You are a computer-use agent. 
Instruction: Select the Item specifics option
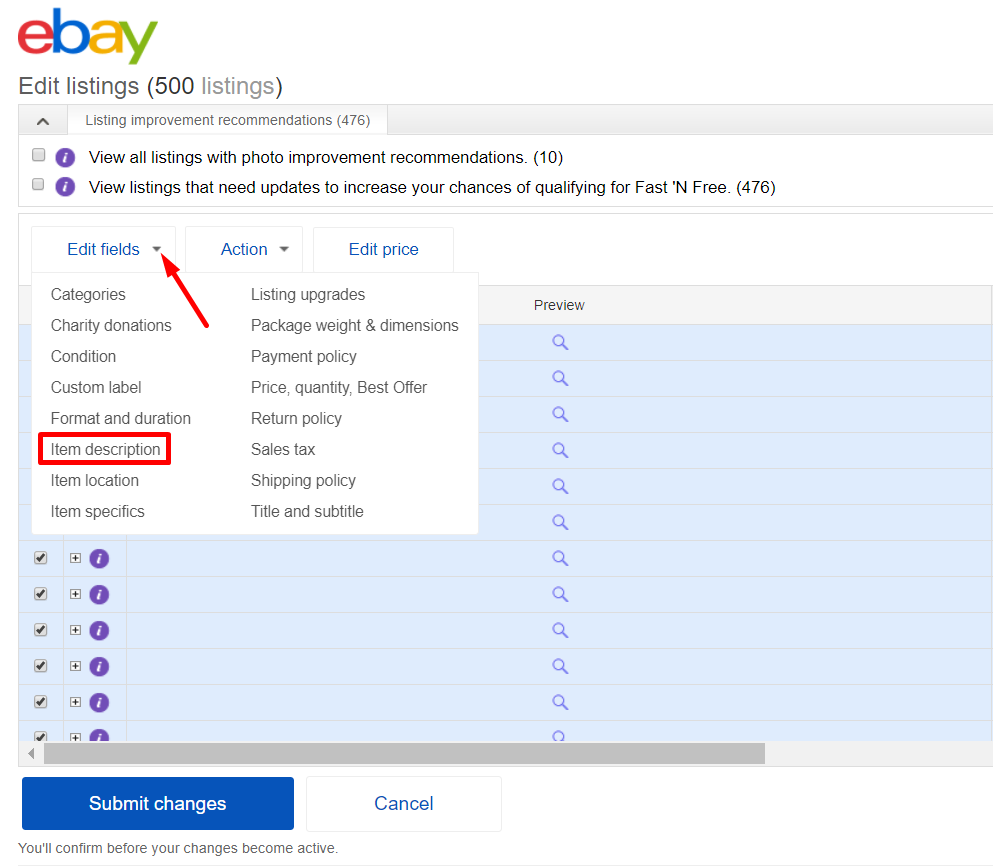(98, 512)
